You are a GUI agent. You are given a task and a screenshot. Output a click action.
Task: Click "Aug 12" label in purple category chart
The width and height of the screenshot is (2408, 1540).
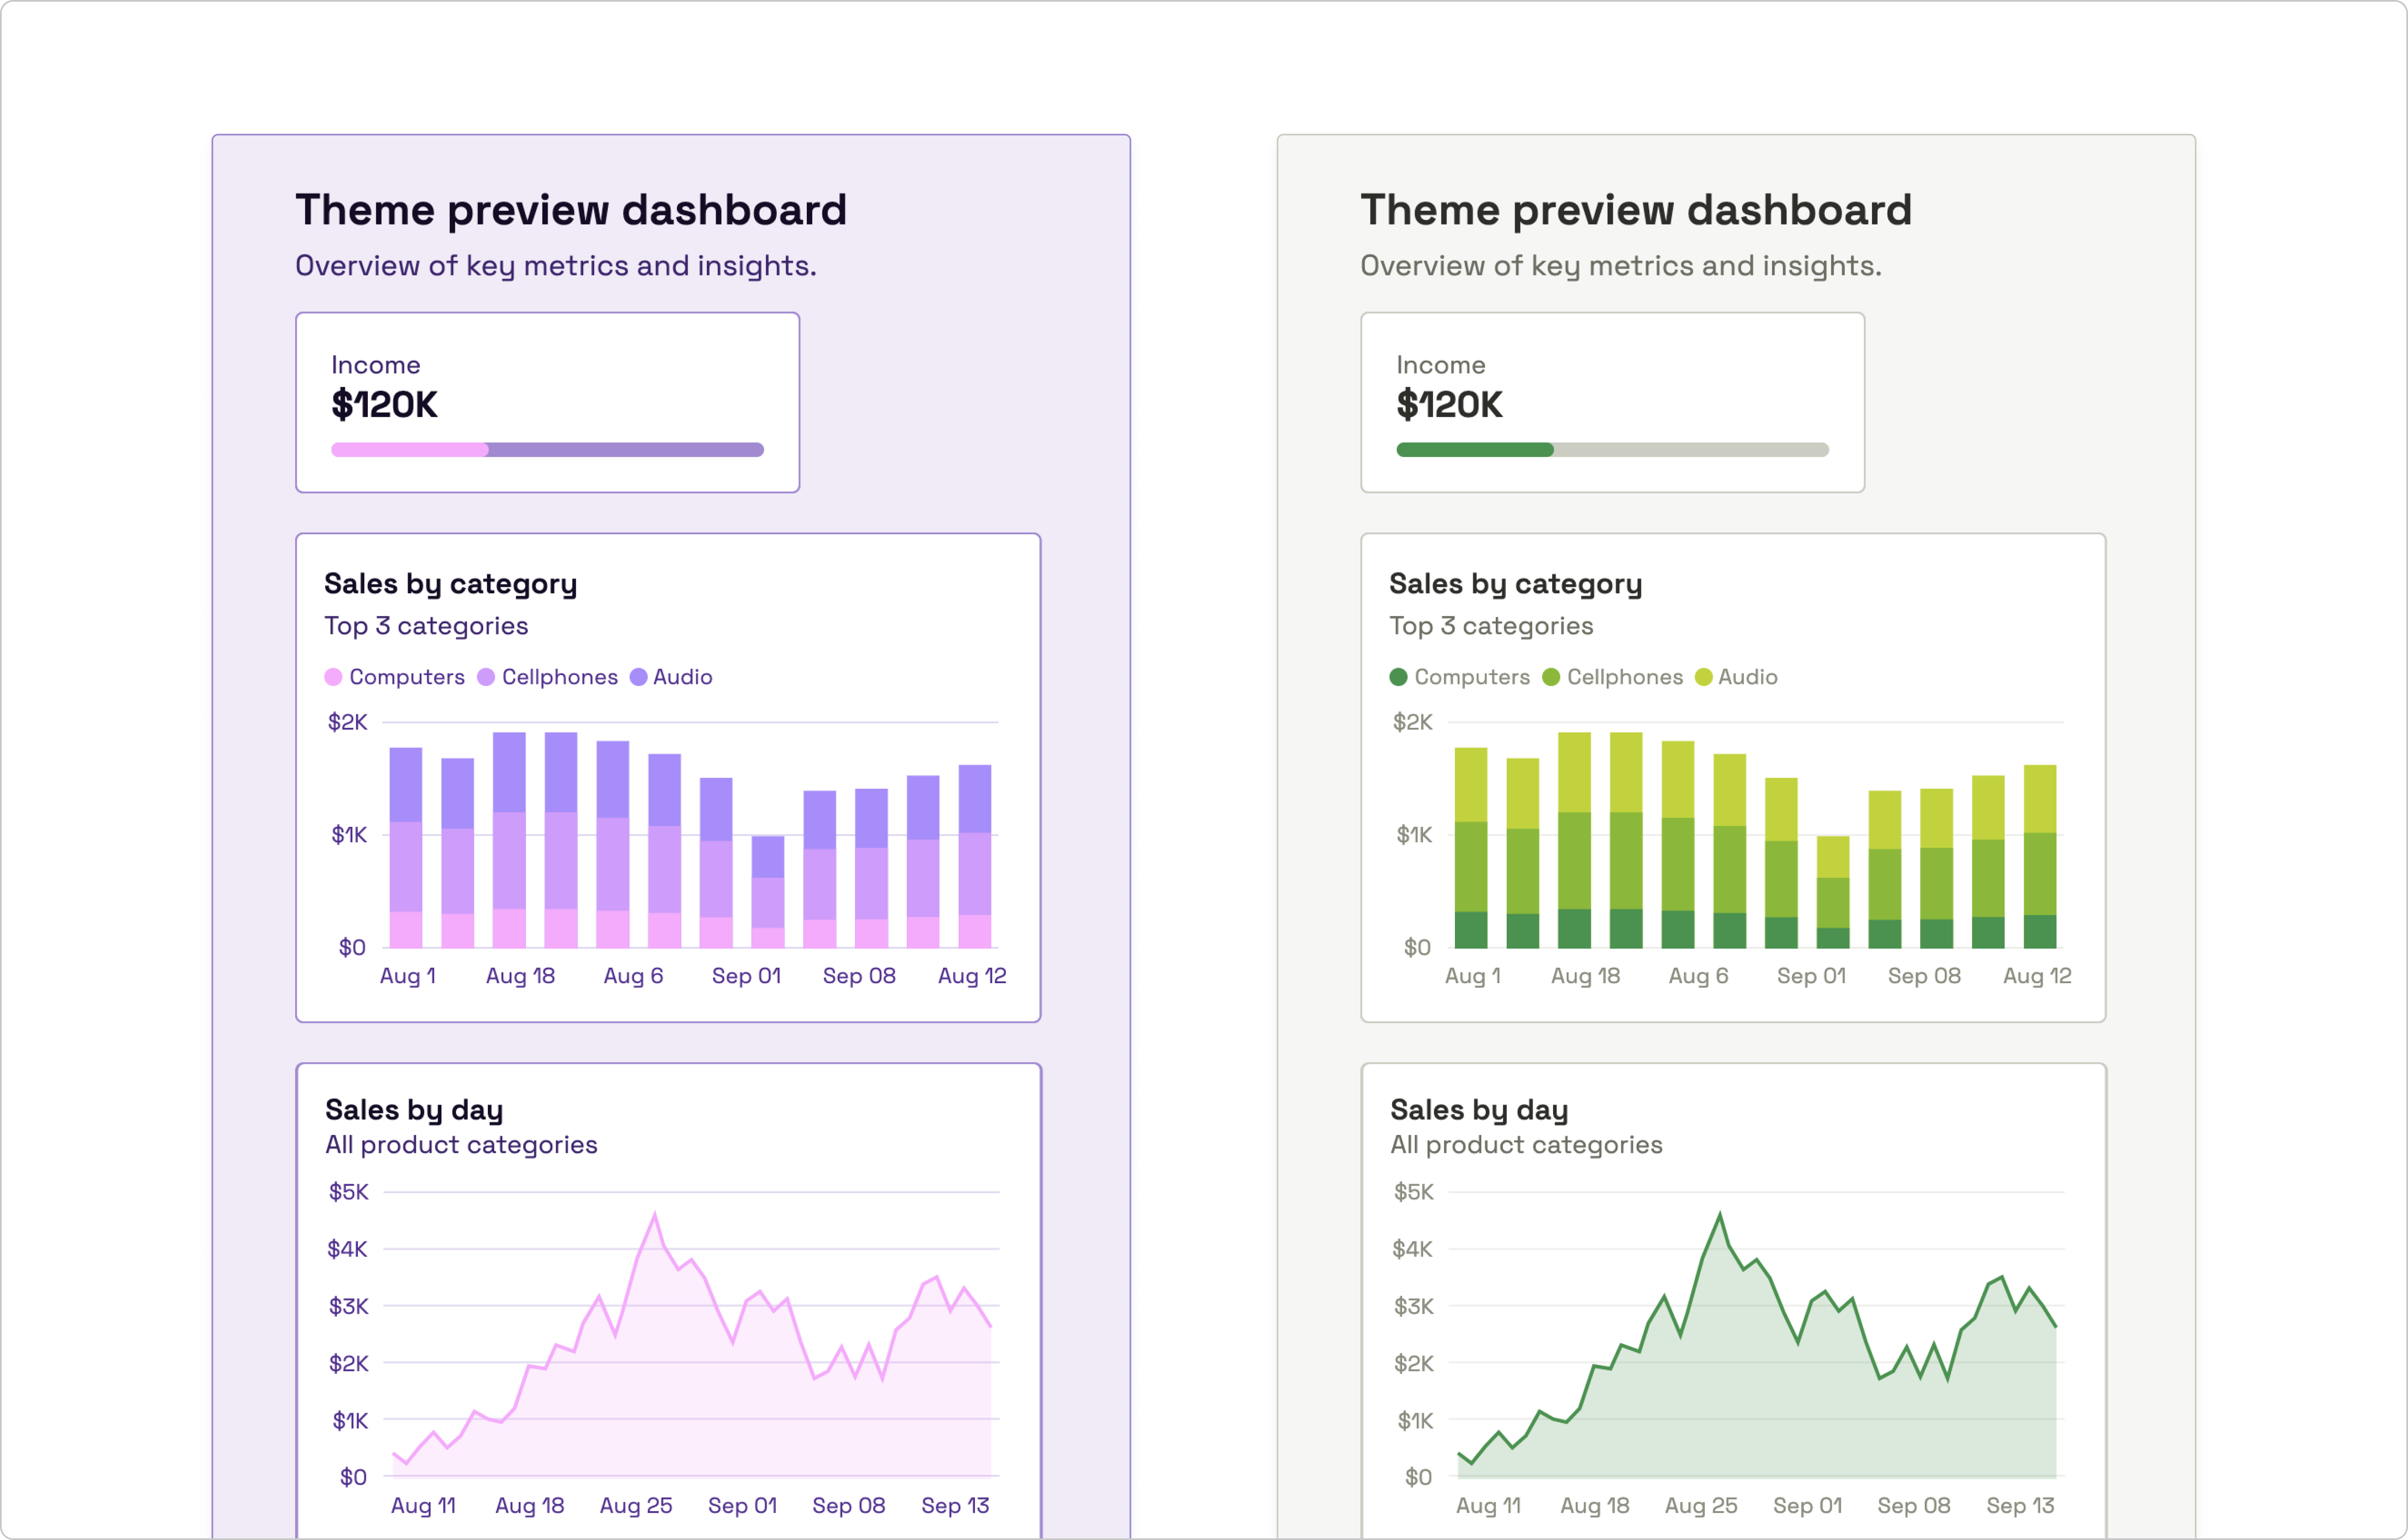pos(972,976)
